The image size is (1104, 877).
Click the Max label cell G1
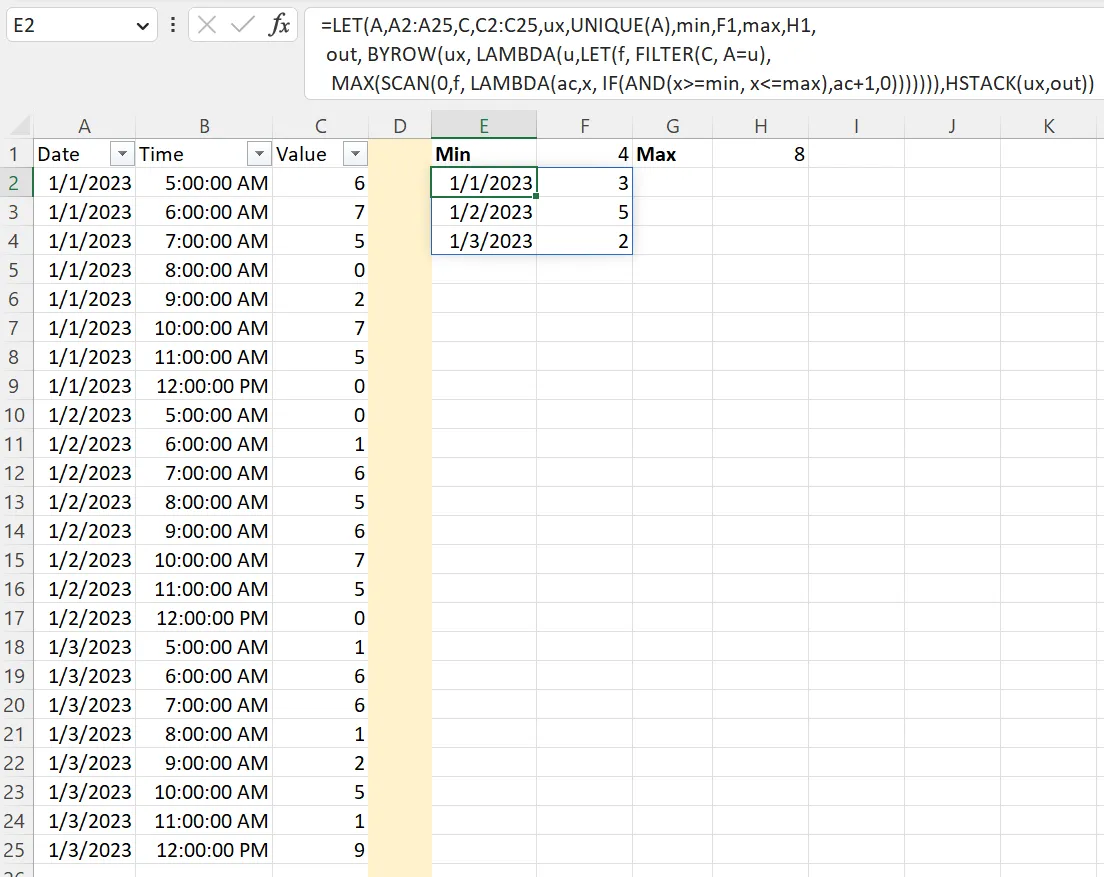click(672, 153)
